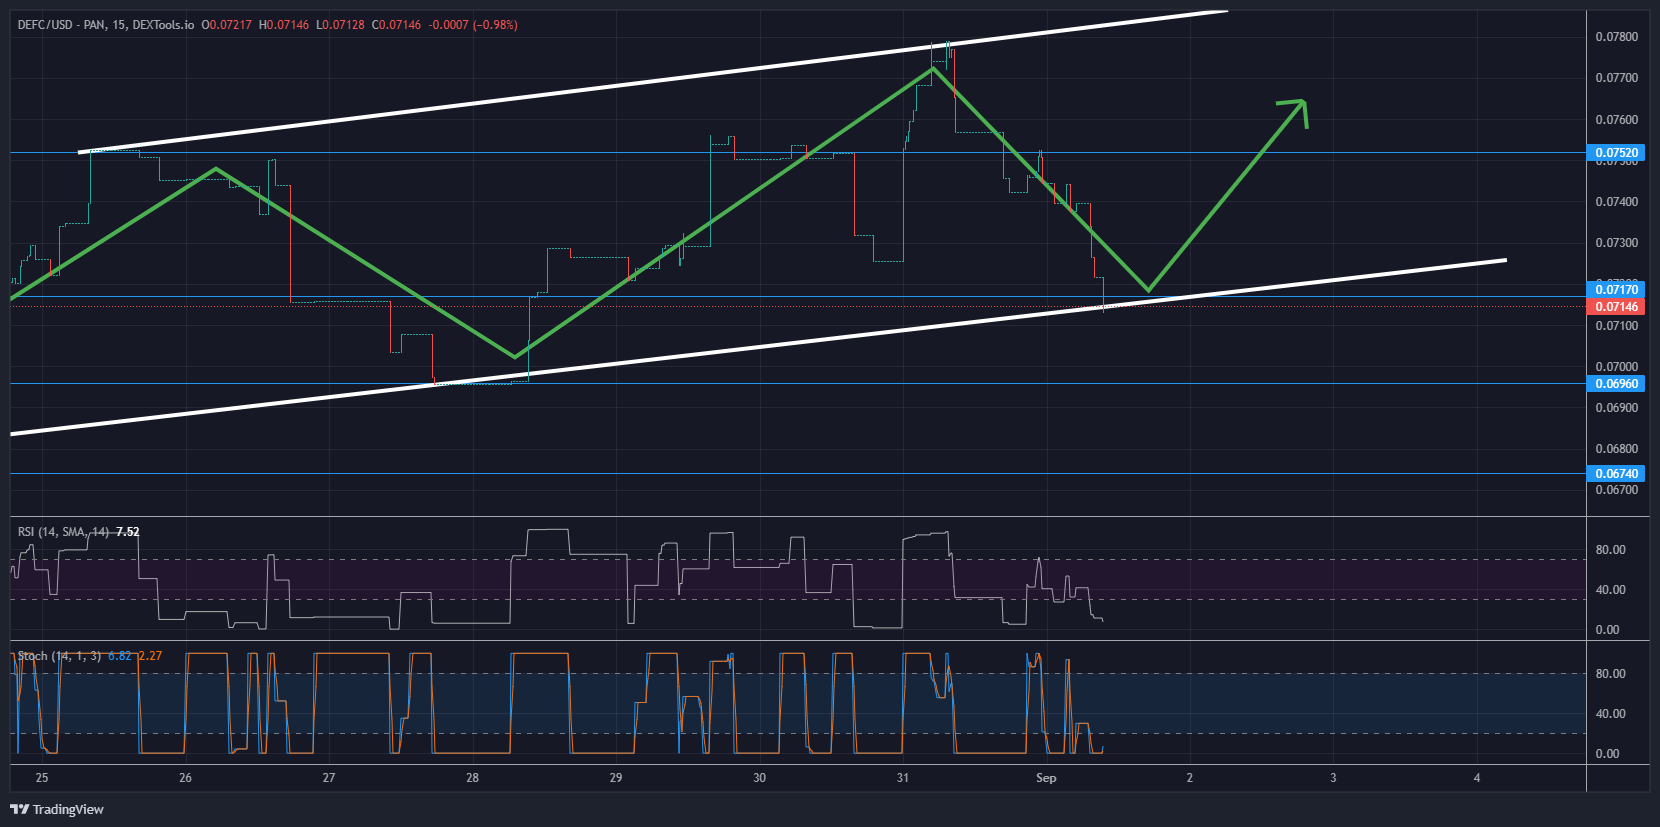The image size is (1660, 827).
Task: Click the close value C0.07146
Action: [397, 25]
